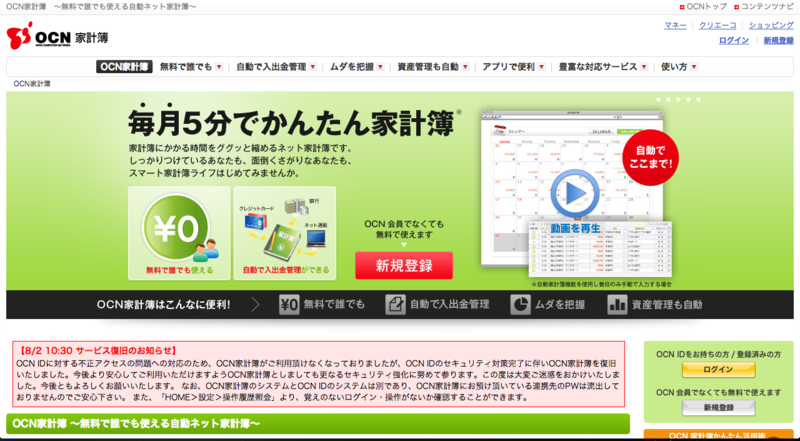This screenshot has height=441, width=800.
Task: Click the 新規登録 link in header
Action: [x=779, y=40]
